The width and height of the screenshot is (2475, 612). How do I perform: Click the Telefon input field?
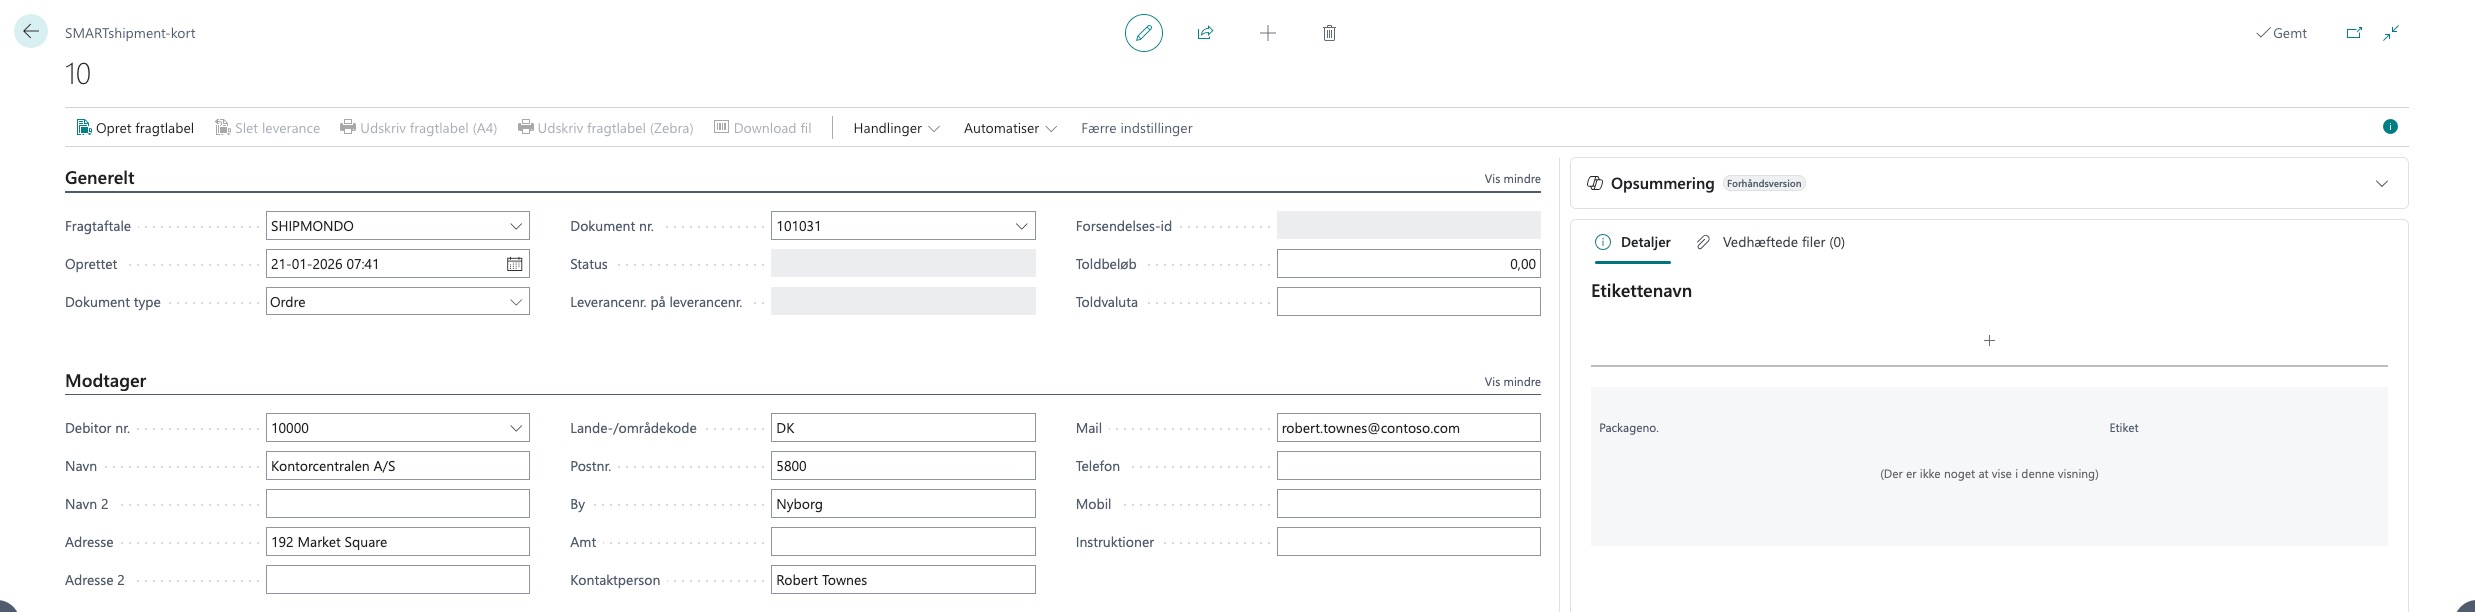1407,466
